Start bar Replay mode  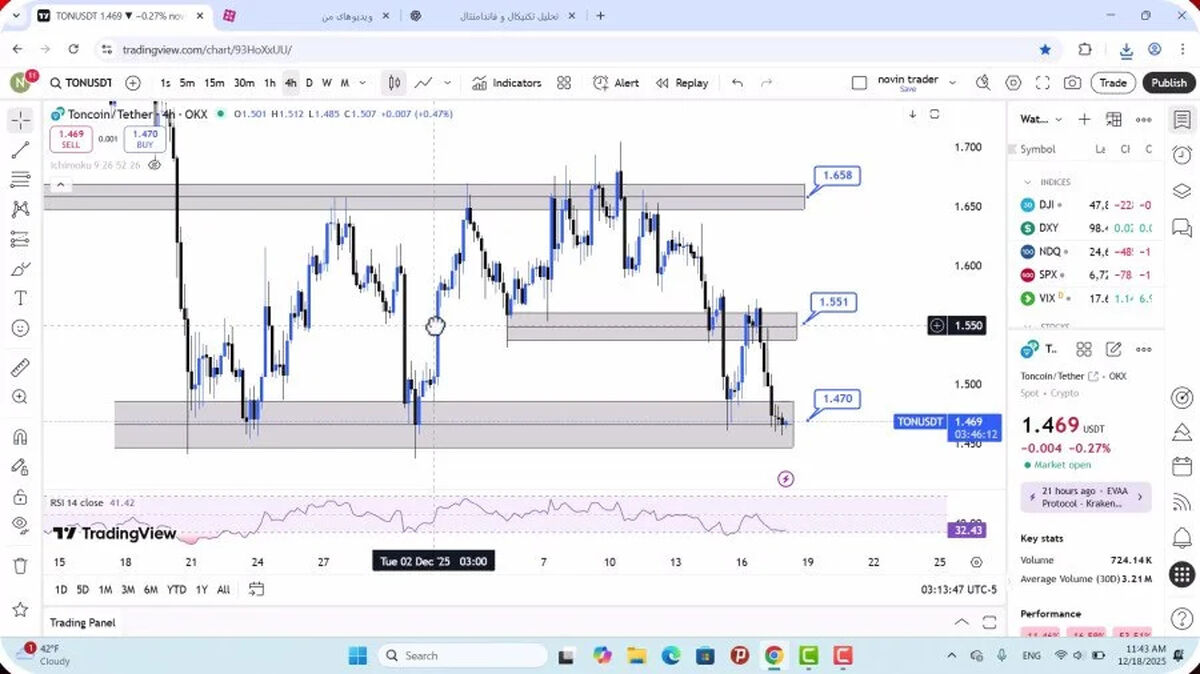coord(682,83)
